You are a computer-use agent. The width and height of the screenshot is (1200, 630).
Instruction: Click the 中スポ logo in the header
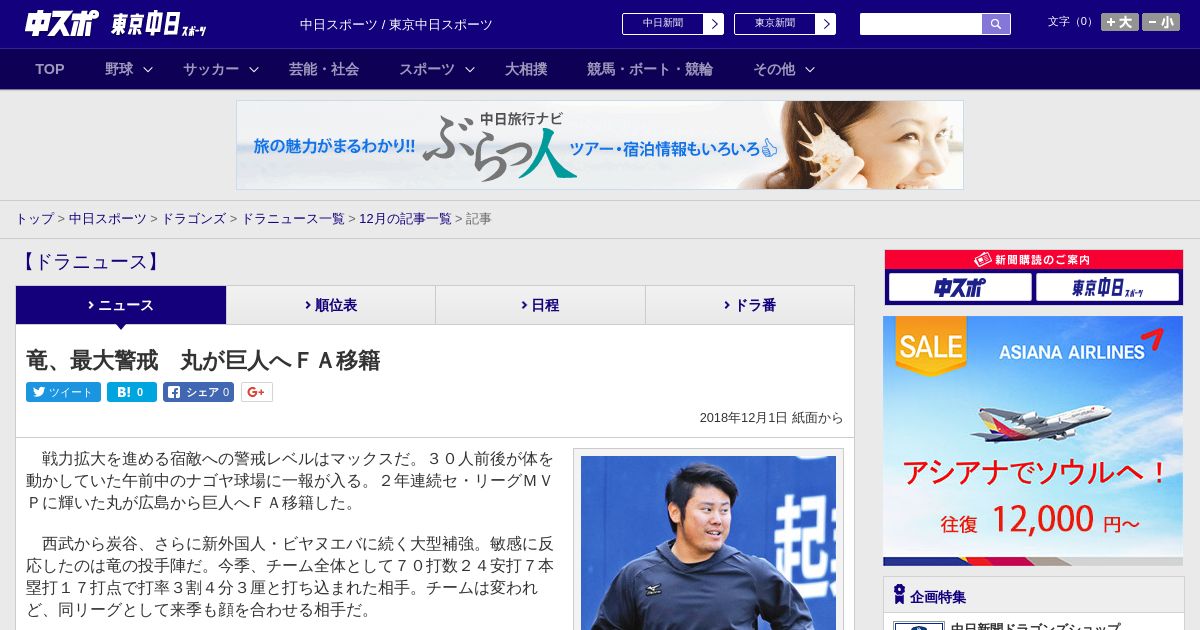(x=61, y=24)
